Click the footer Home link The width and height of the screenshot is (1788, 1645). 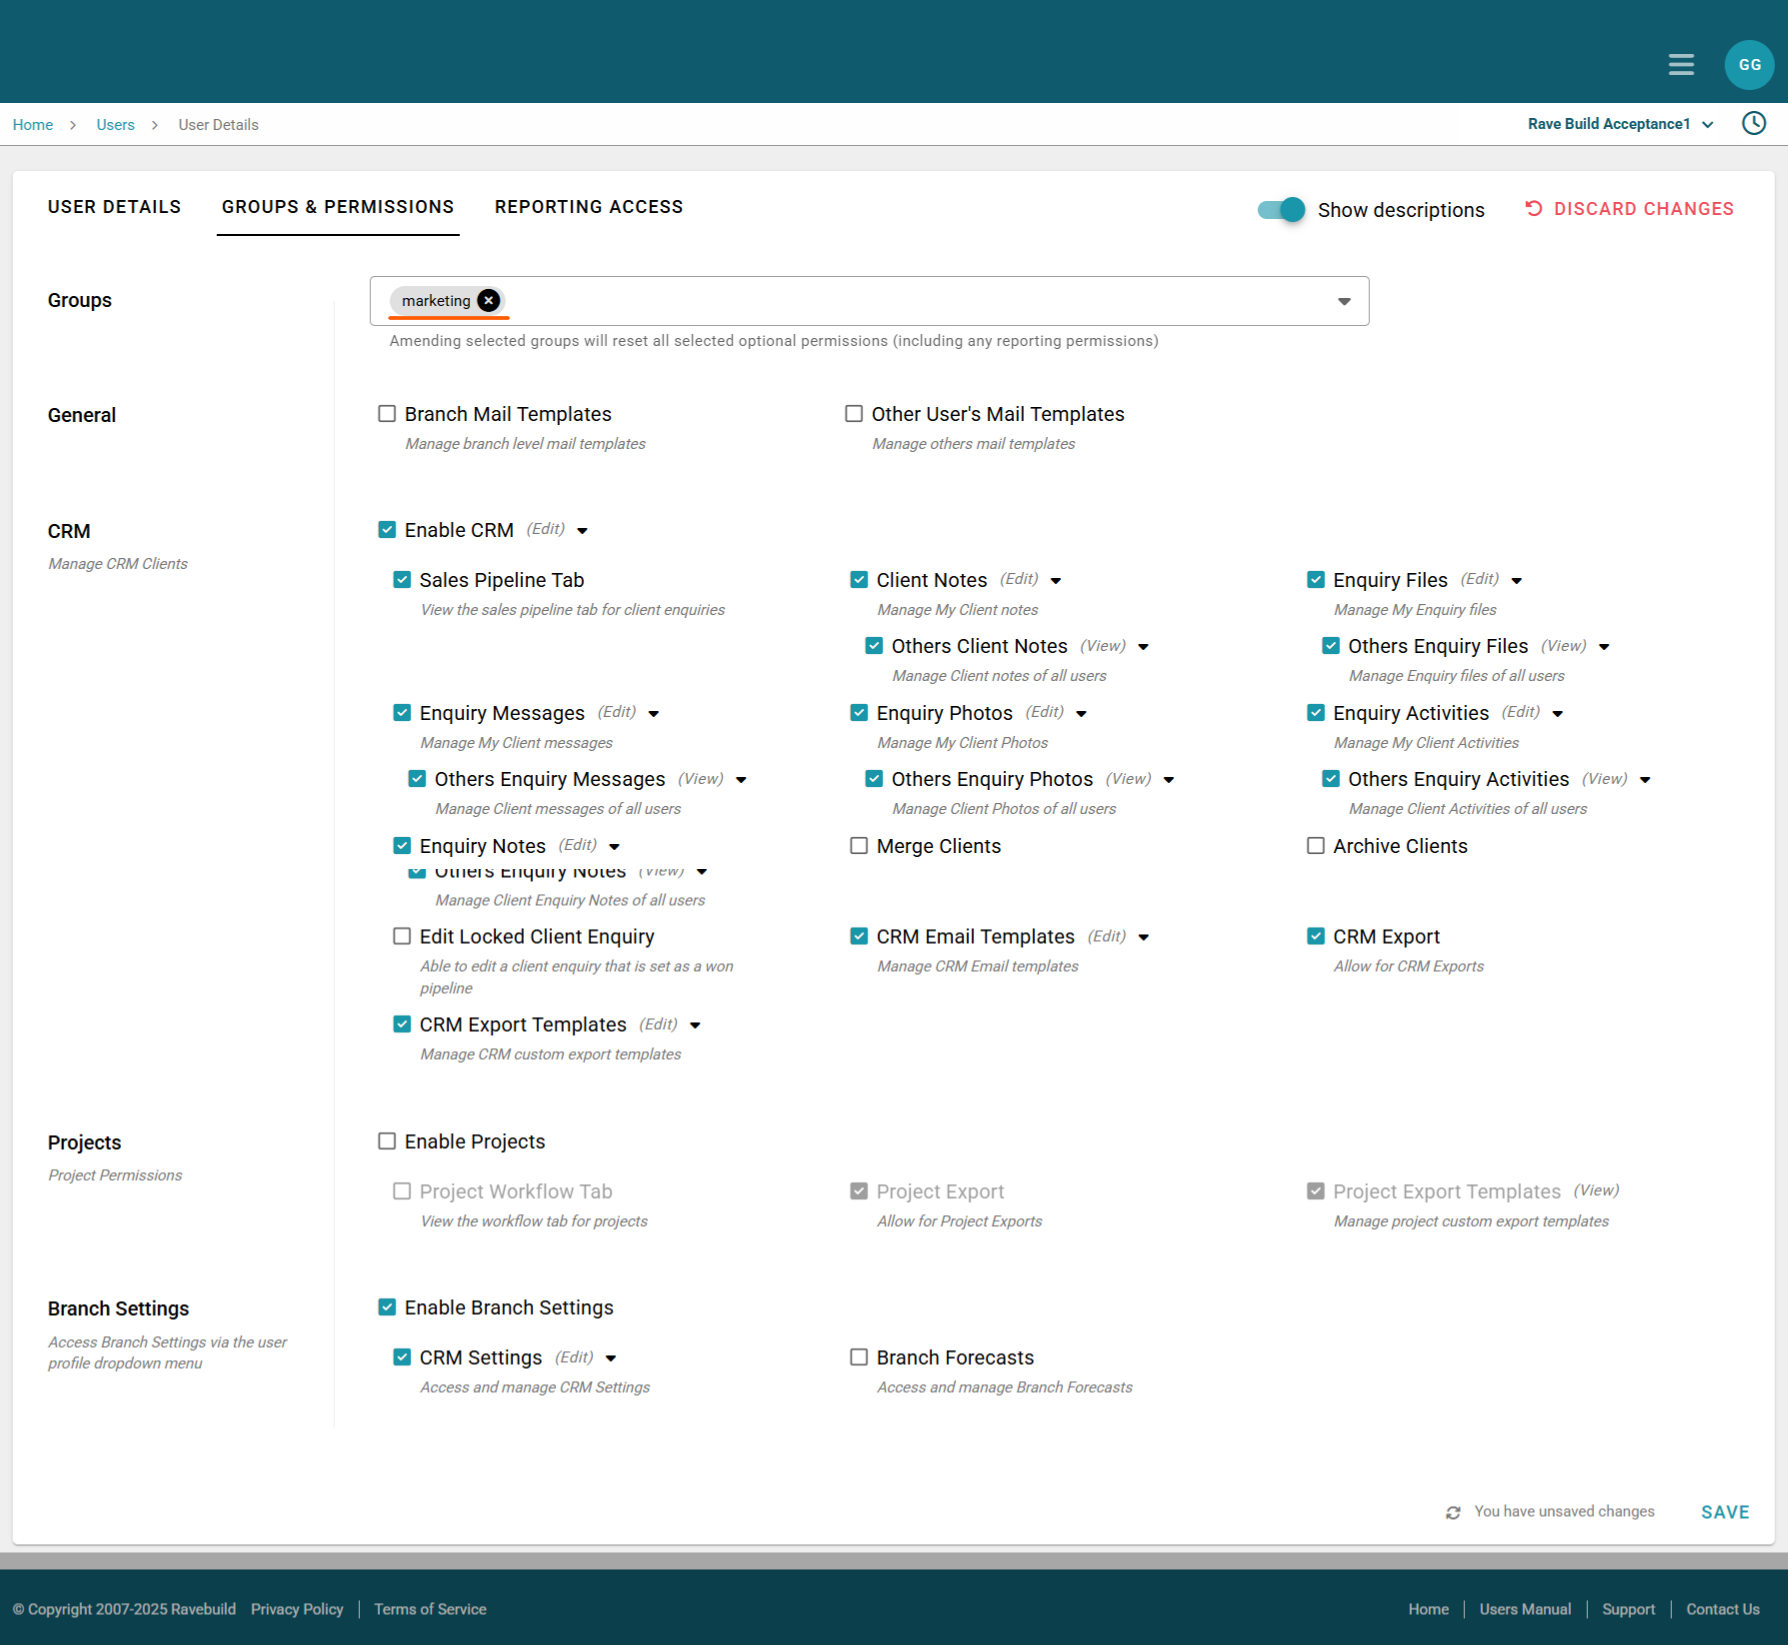(x=1428, y=1609)
